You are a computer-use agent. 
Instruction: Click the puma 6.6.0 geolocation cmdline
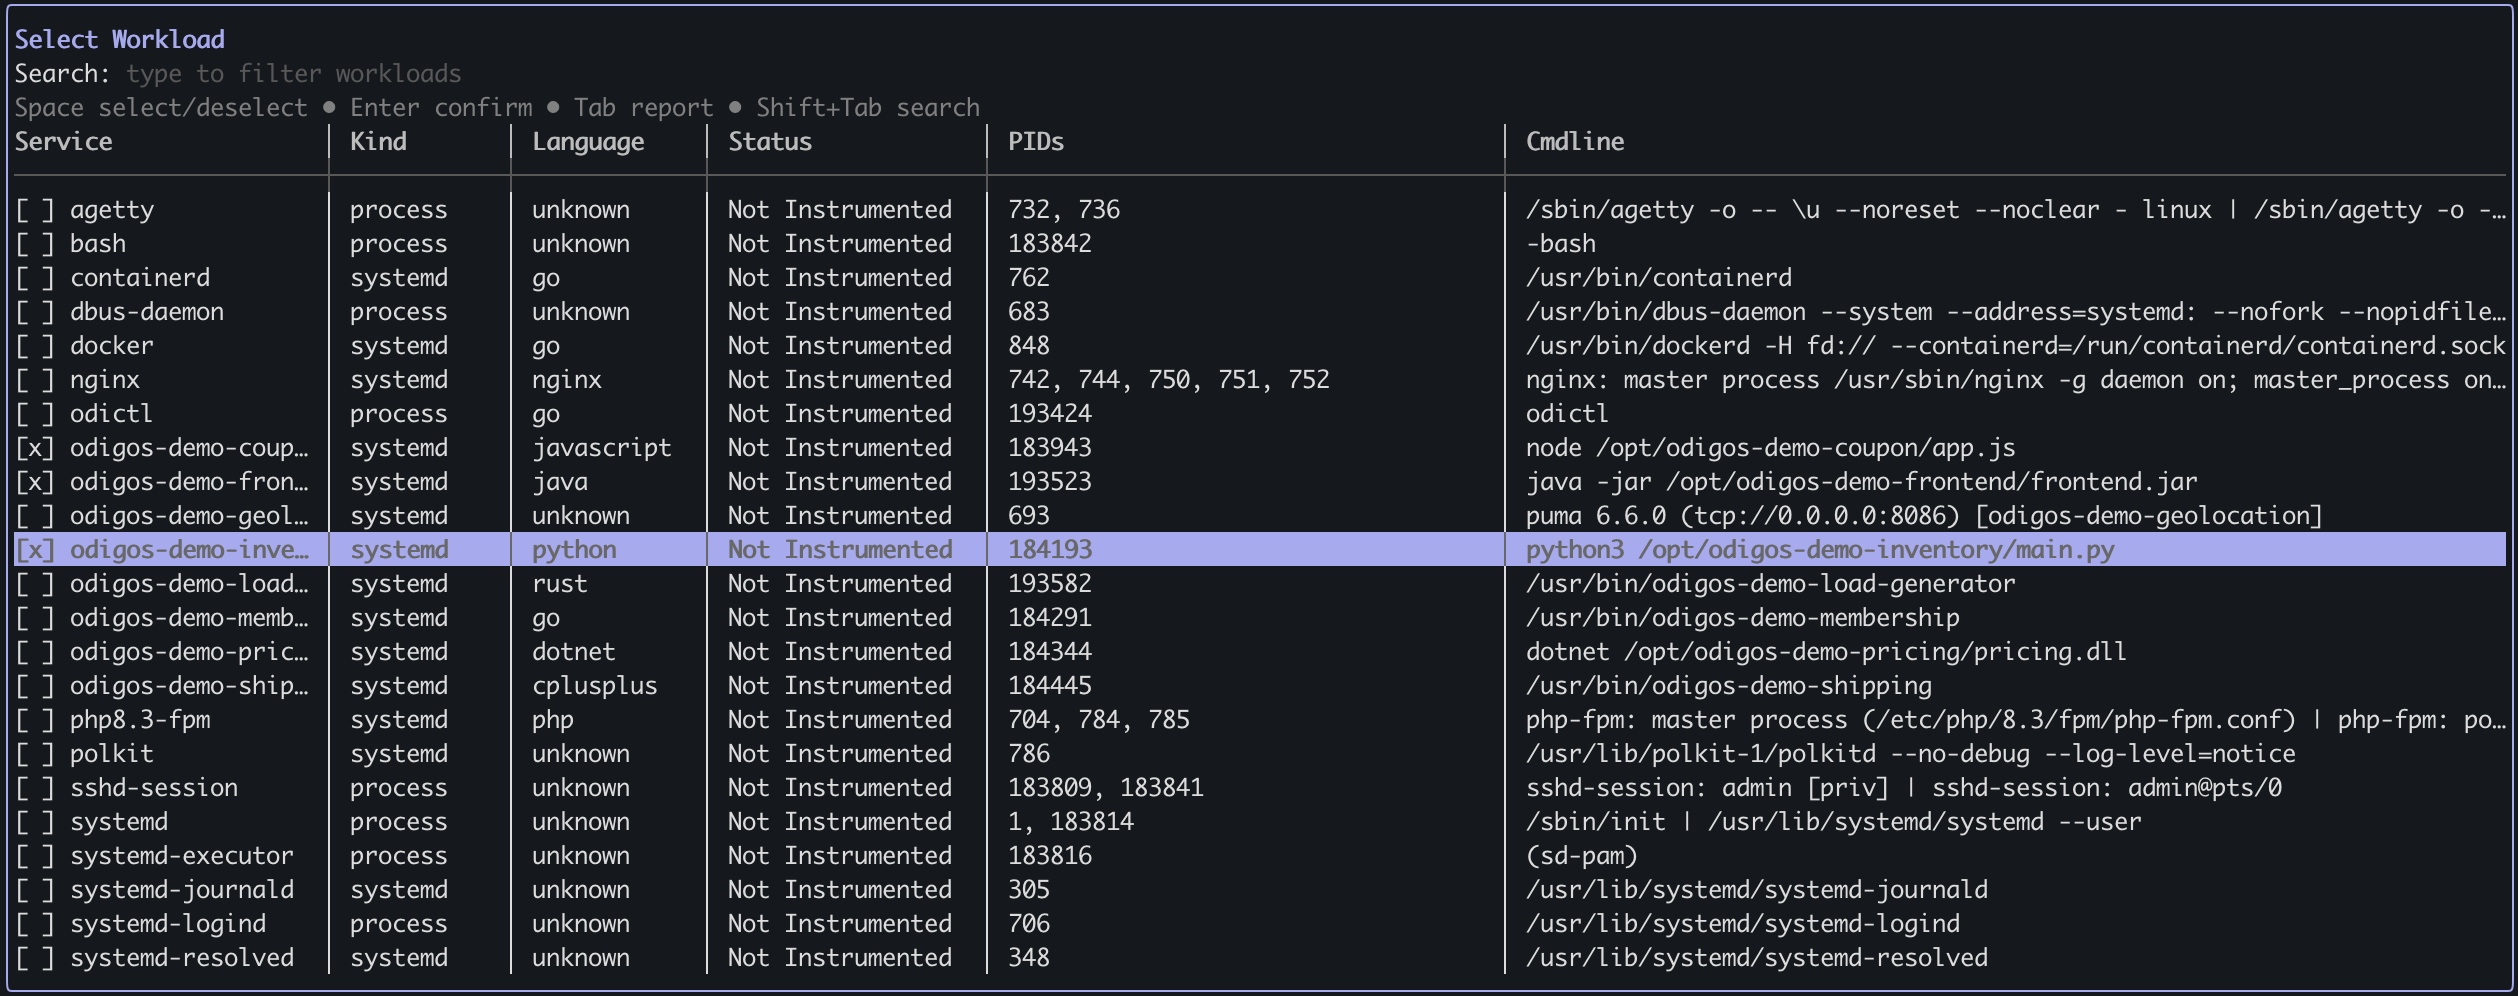(1924, 516)
